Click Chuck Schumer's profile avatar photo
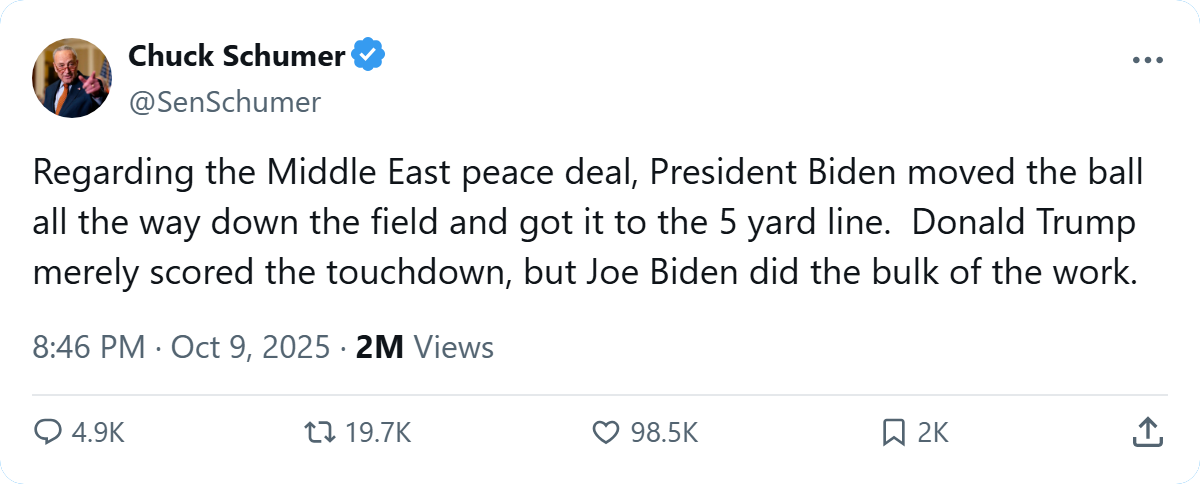Image resolution: width=1200 pixels, height=484 pixels. pos(72,78)
